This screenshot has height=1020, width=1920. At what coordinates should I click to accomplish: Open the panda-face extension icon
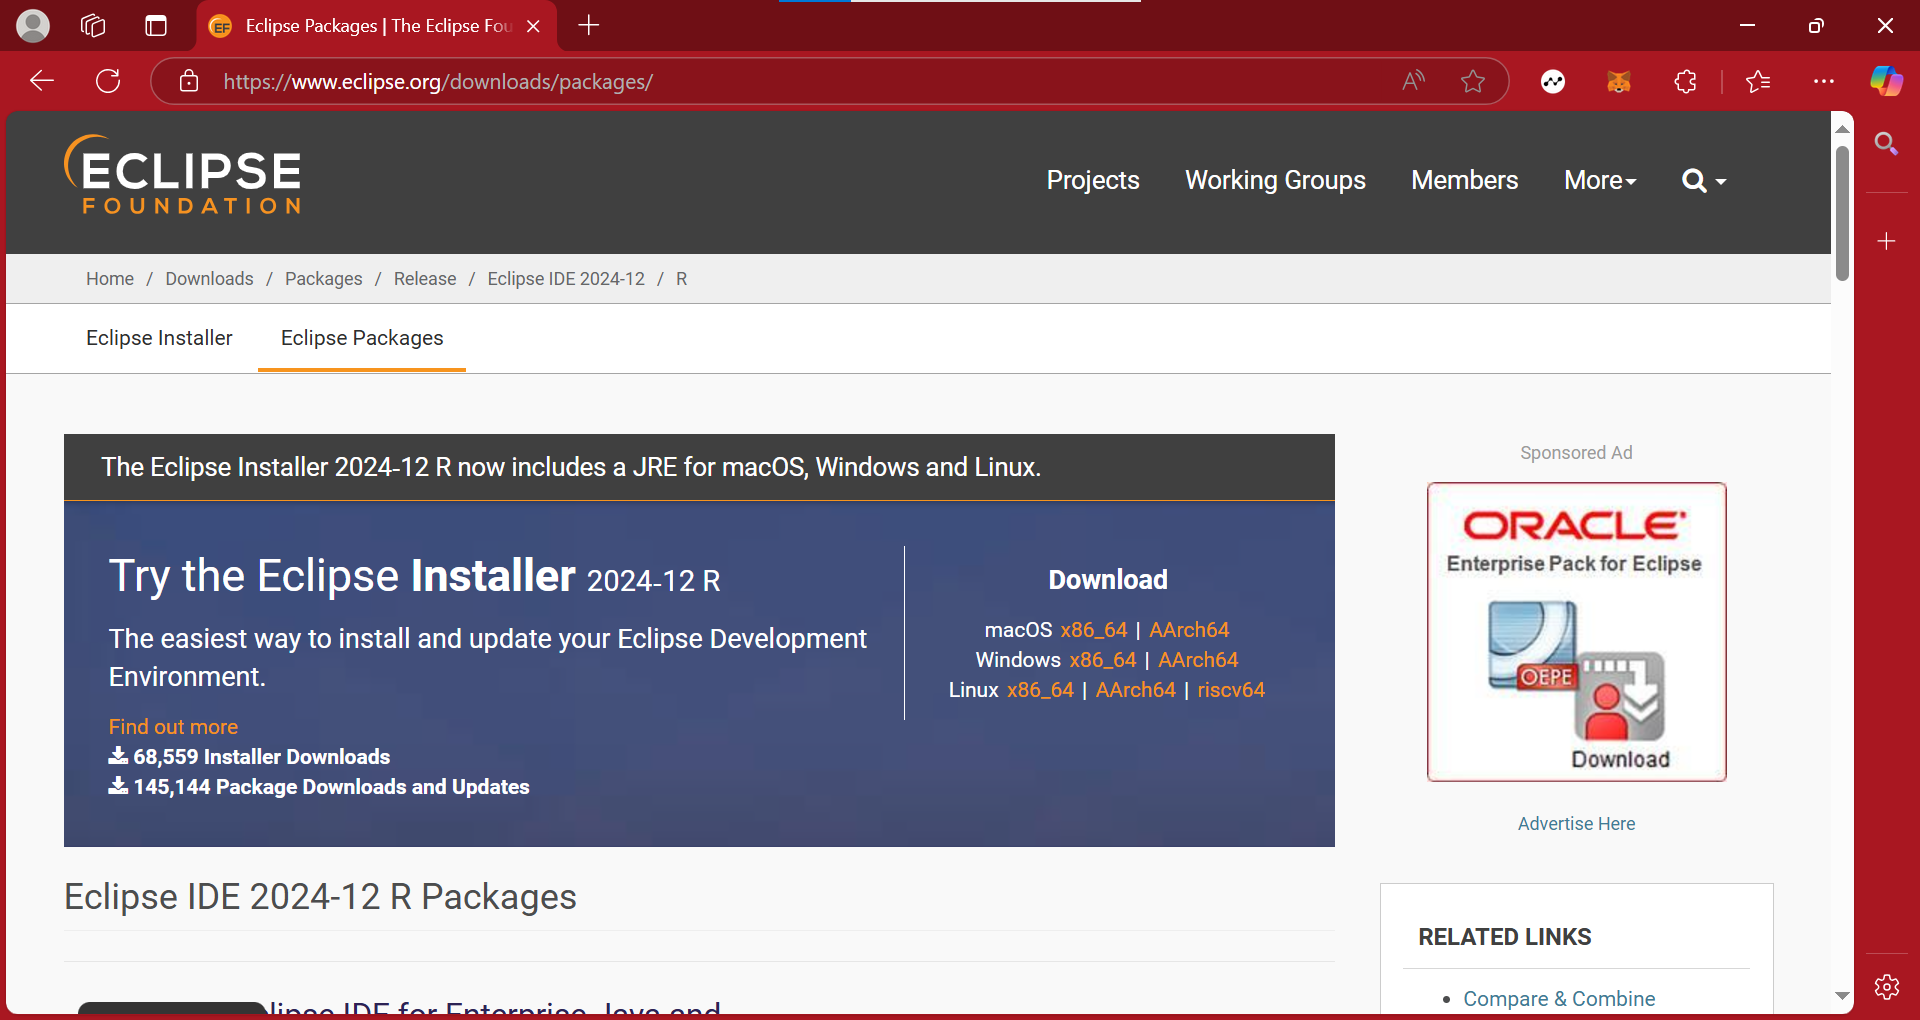point(1553,82)
